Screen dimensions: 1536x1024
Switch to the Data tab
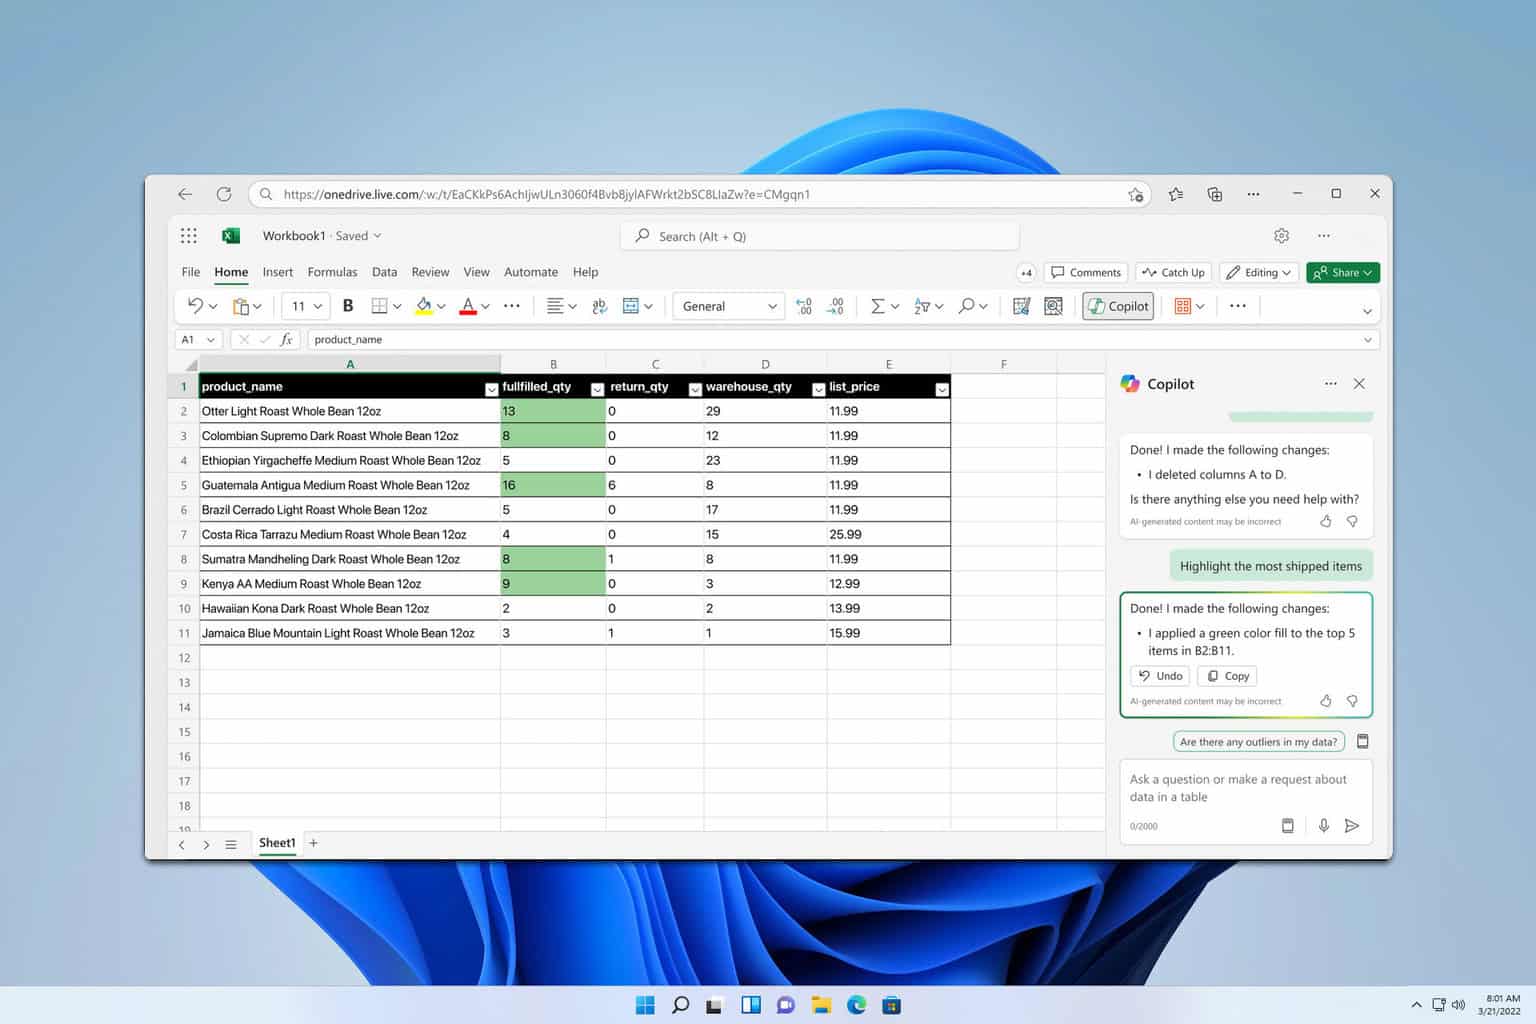(385, 272)
